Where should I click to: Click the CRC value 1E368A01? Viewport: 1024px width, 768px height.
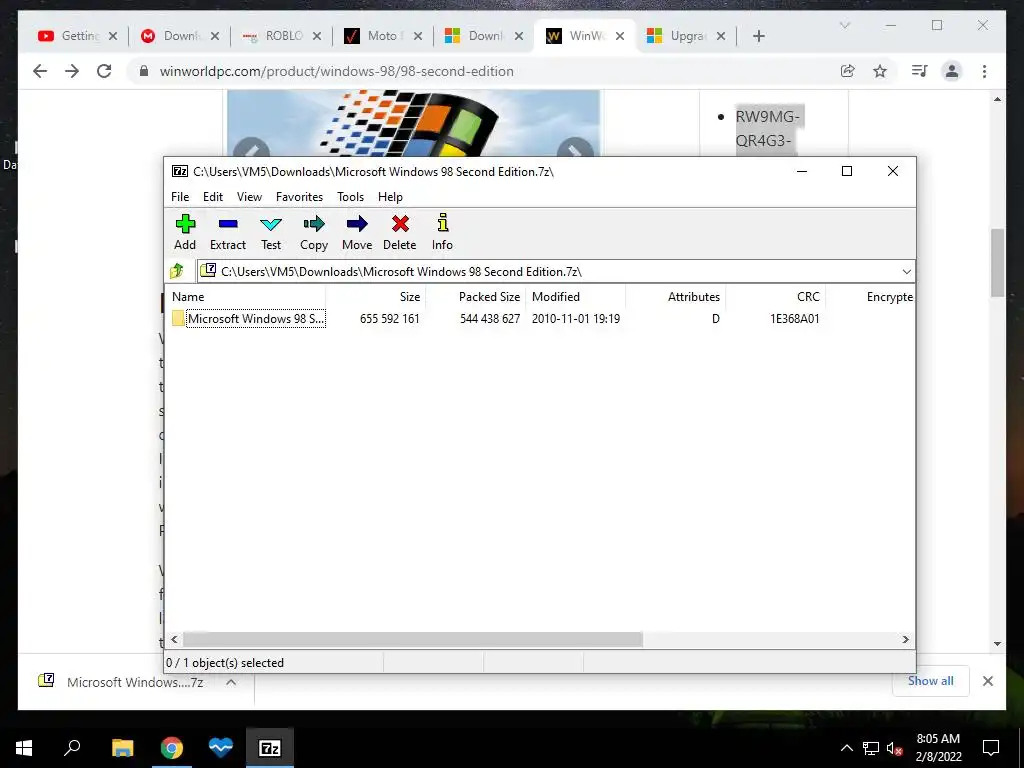[795, 319]
